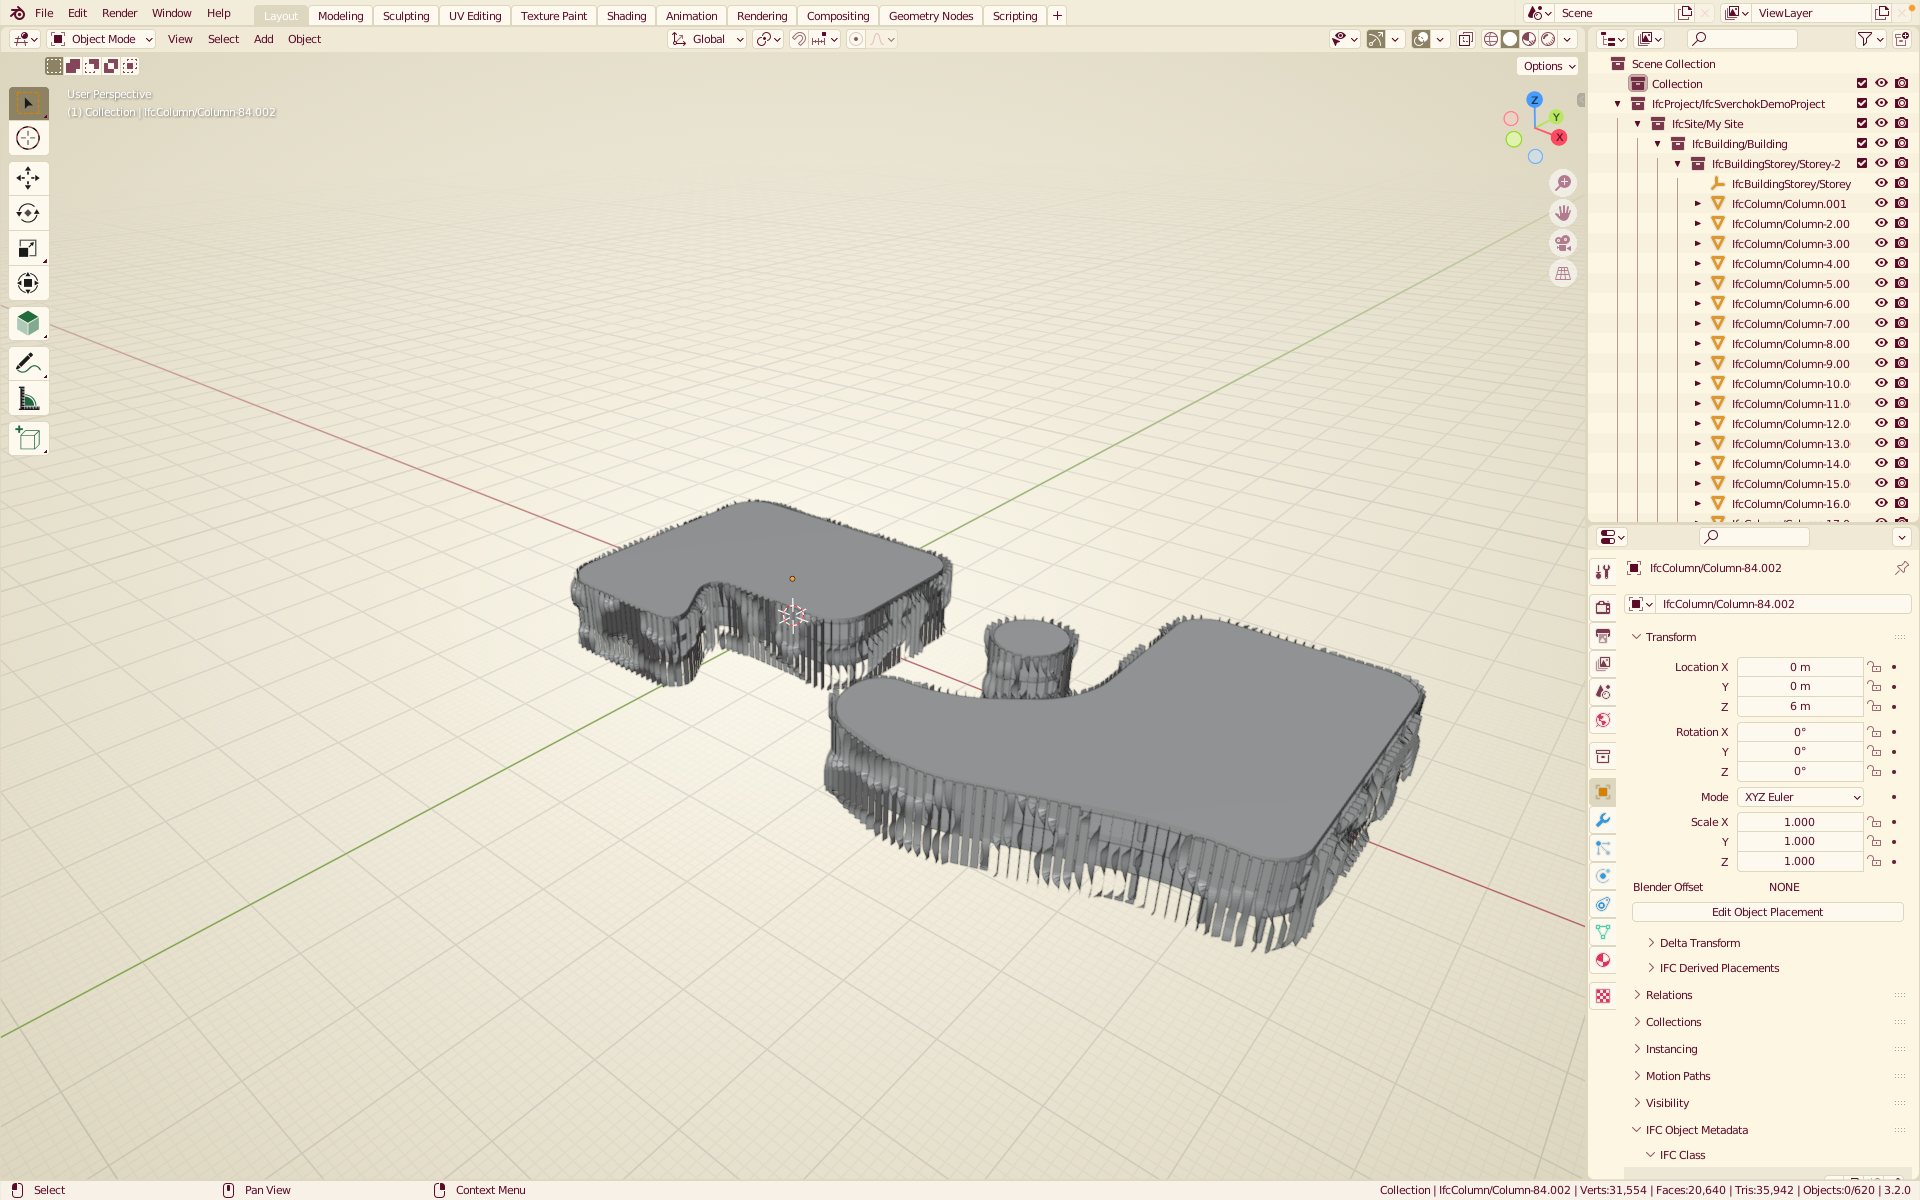Add a new workspace with plus button
Viewport: 1920px width, 1200px height.
1057,16
